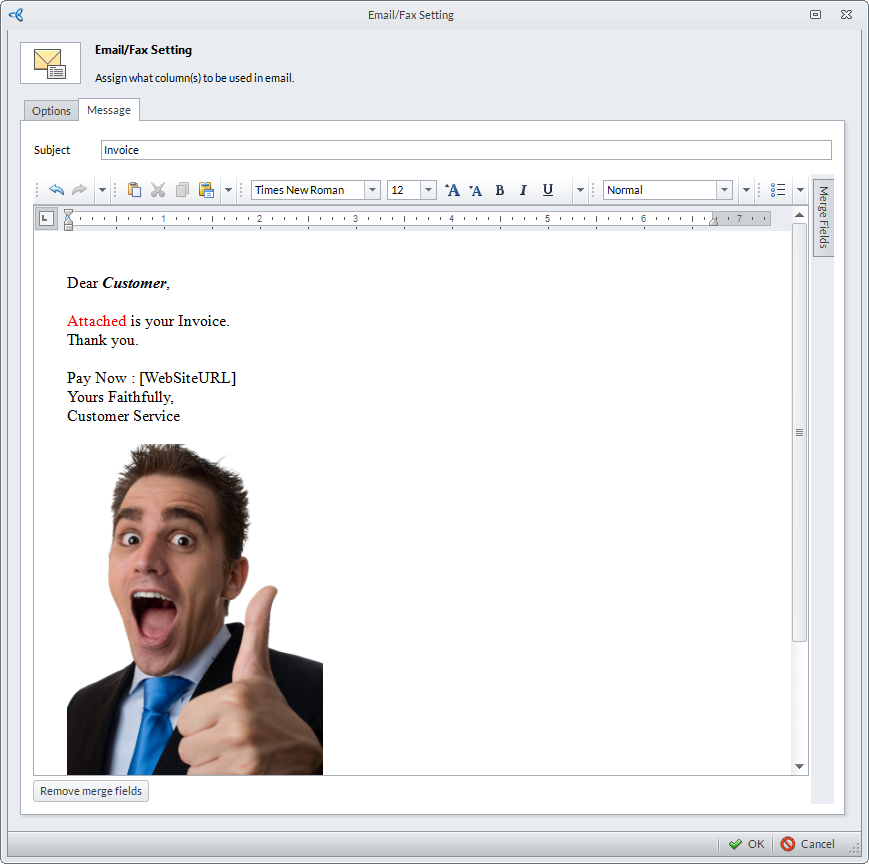Open the Normal style dropdown

click(724, 190)
